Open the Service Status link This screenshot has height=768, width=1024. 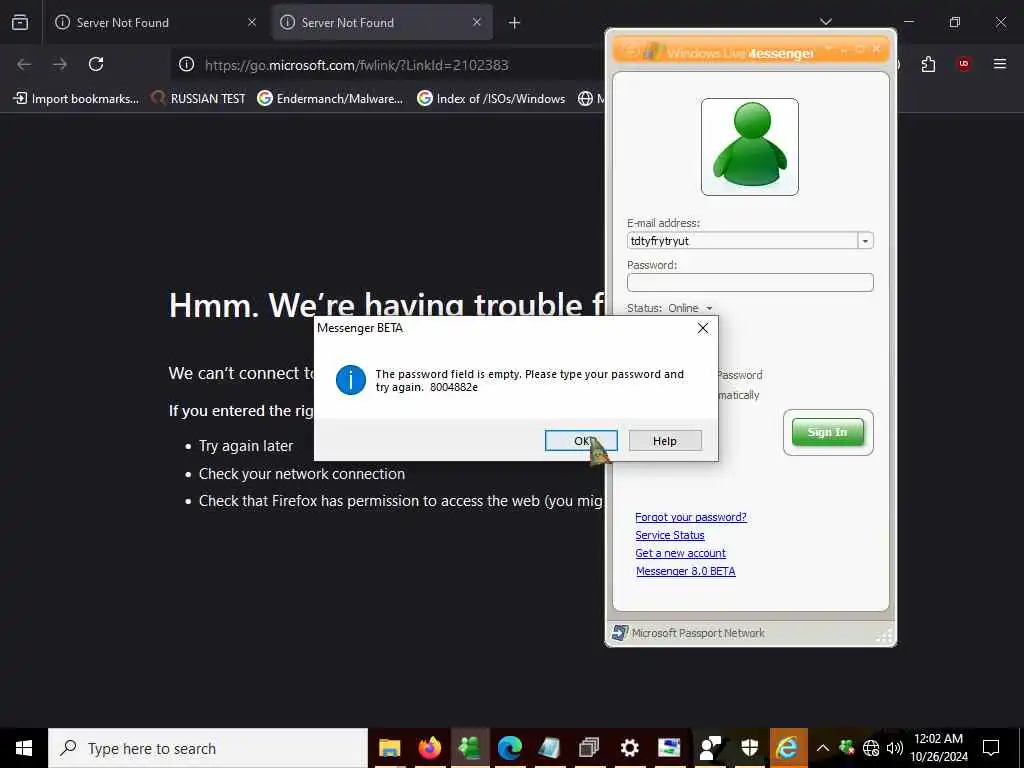[x=669, y=535]
